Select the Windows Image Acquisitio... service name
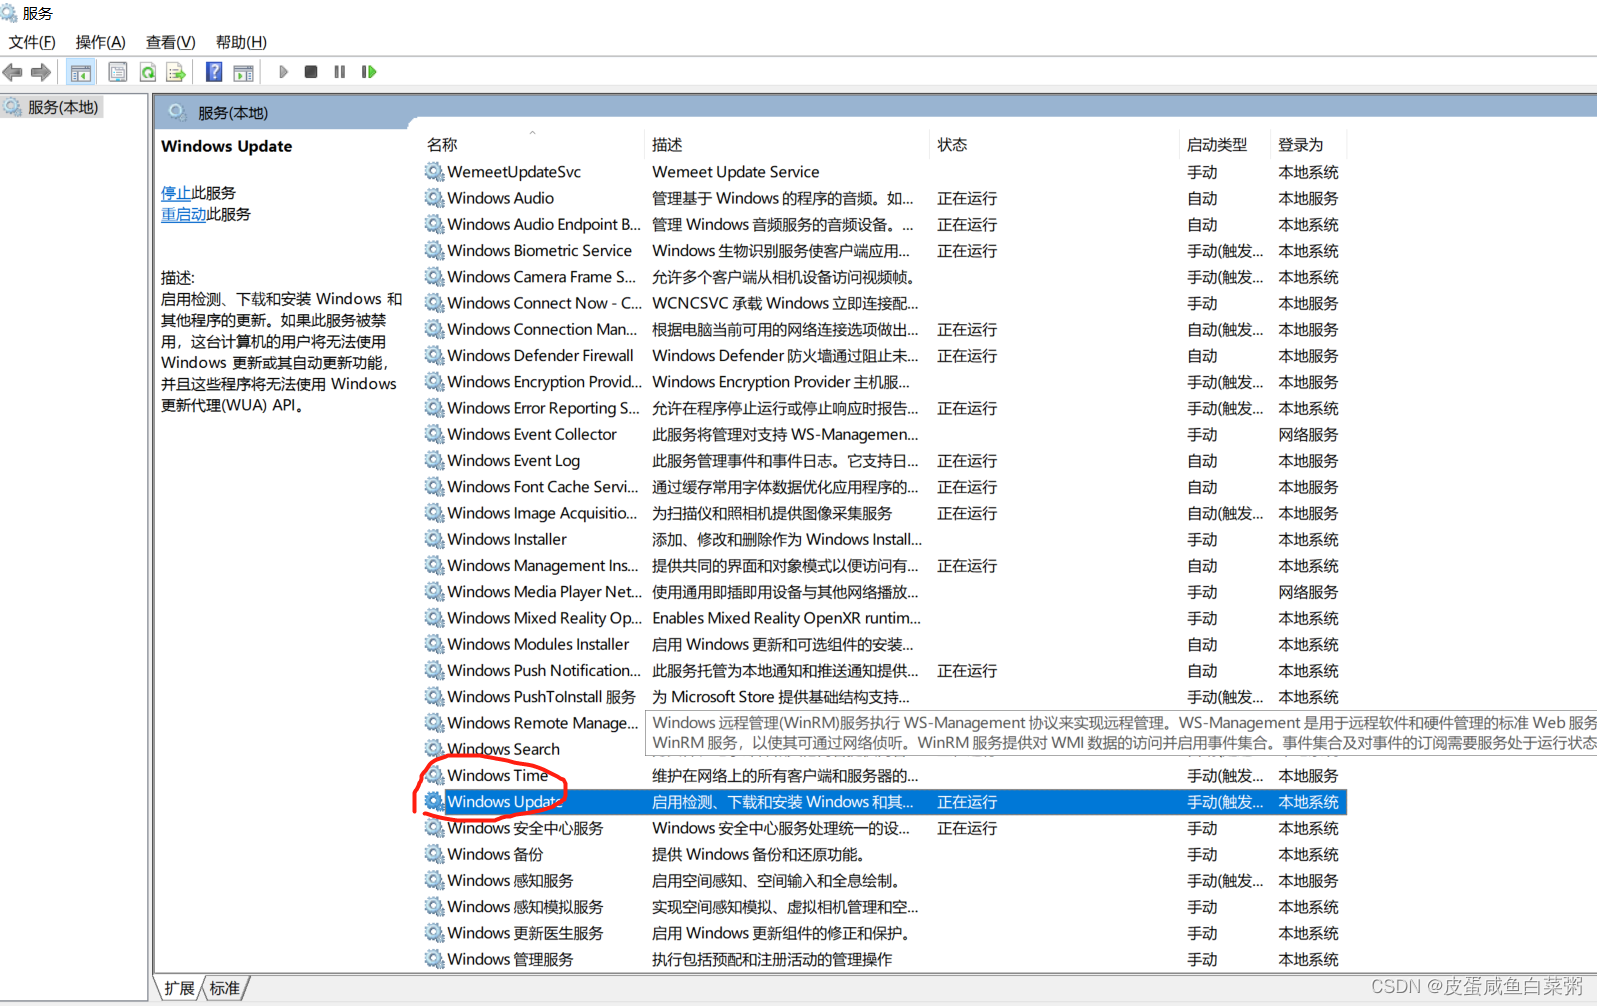1597x1006 pixels. [542, 513]
